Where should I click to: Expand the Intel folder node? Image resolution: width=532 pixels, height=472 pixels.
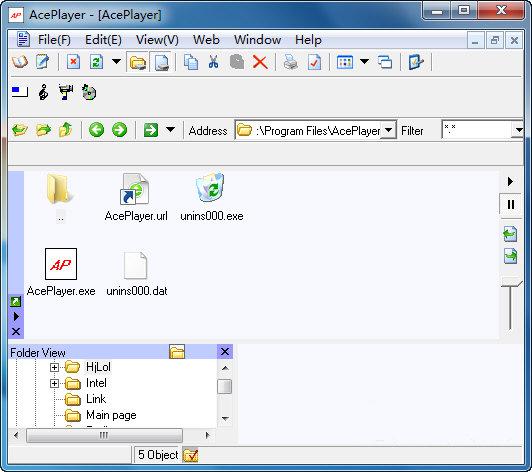click(54, 383)
